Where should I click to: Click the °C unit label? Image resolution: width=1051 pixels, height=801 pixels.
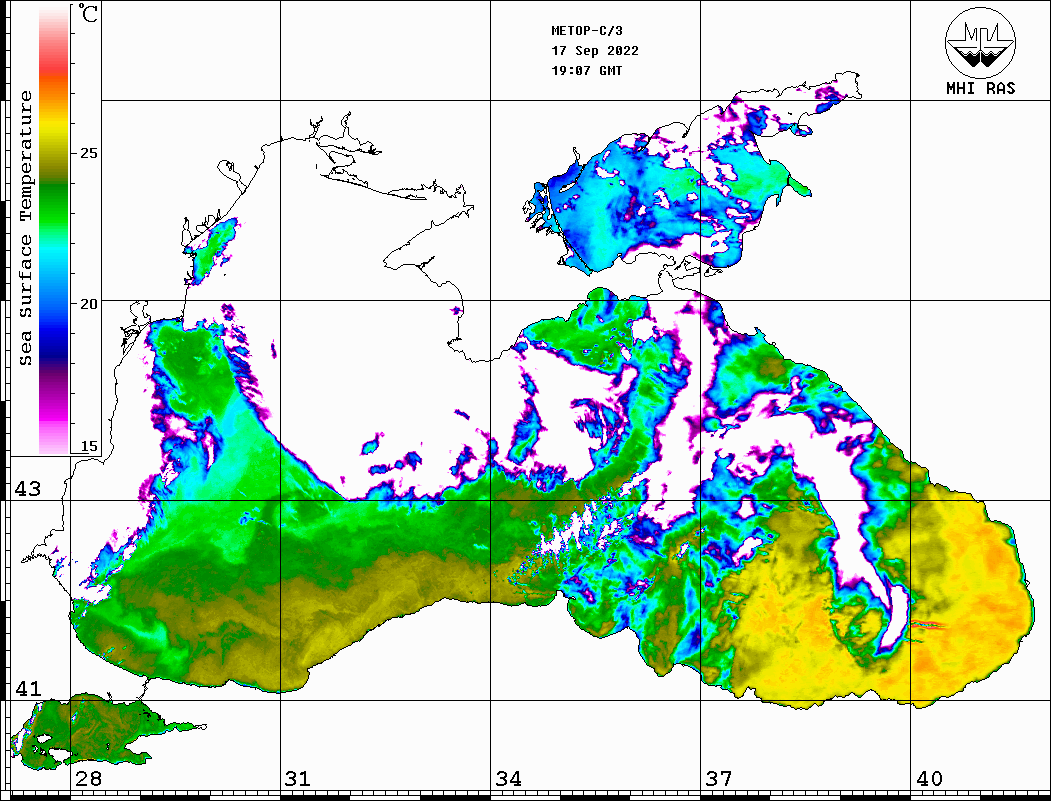point(88,13)
